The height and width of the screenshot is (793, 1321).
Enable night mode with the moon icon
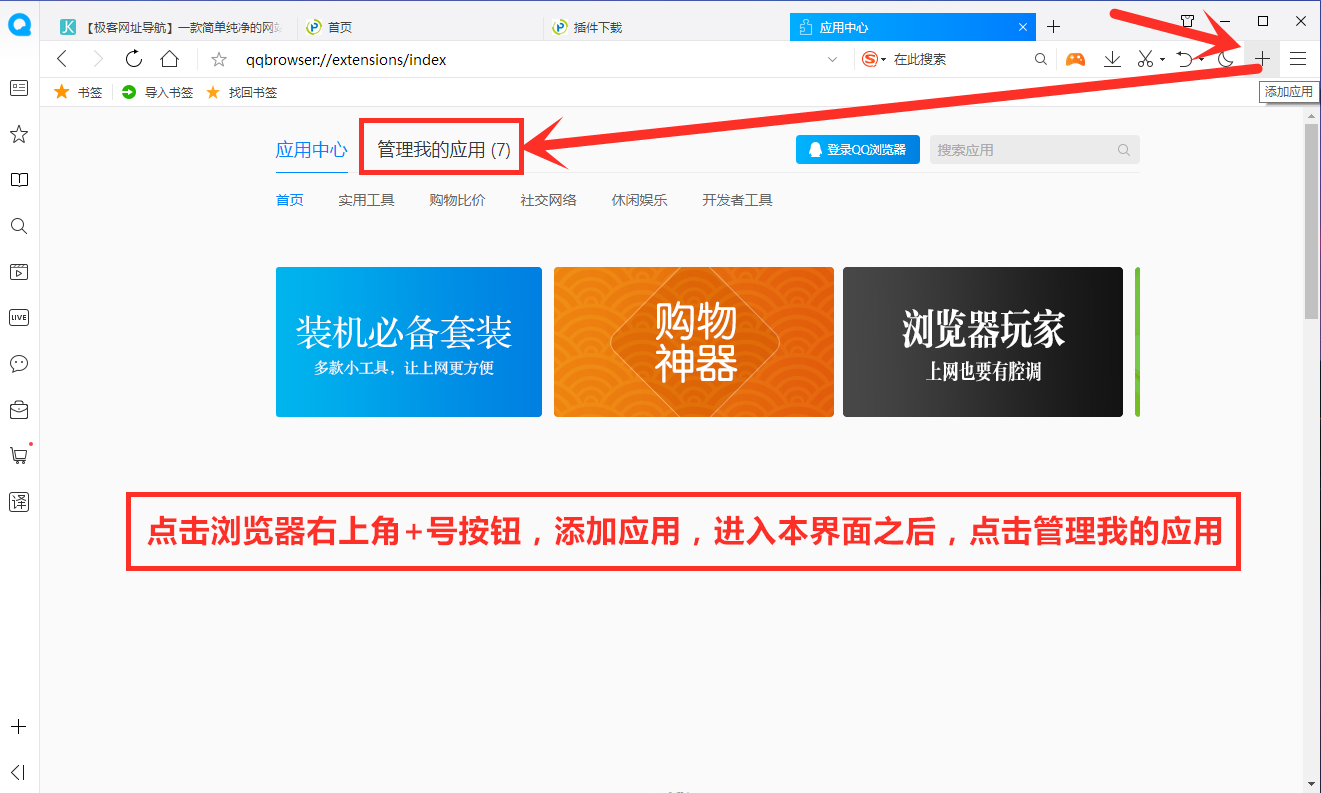click(1226, 59)
